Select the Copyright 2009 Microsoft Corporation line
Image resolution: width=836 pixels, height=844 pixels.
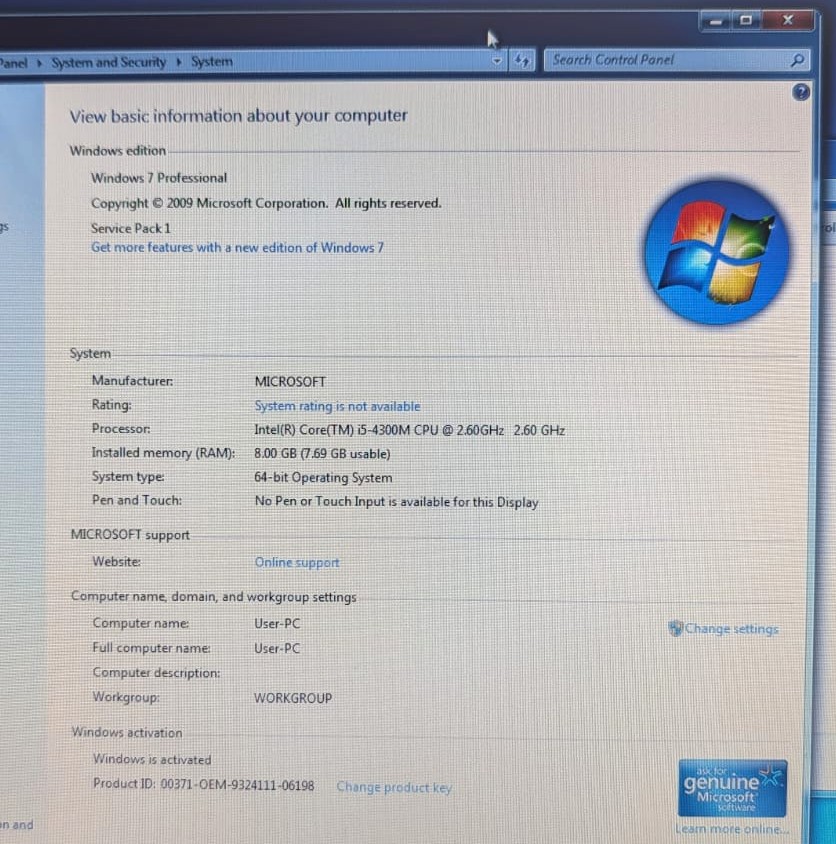click(266, 203)
